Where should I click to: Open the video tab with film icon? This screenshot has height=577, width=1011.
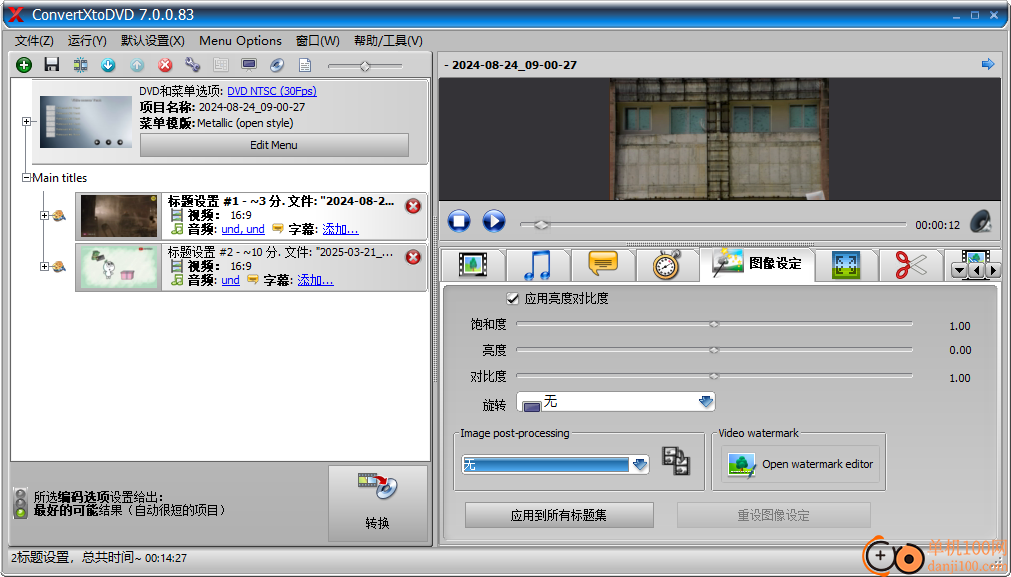coord(473,264)
